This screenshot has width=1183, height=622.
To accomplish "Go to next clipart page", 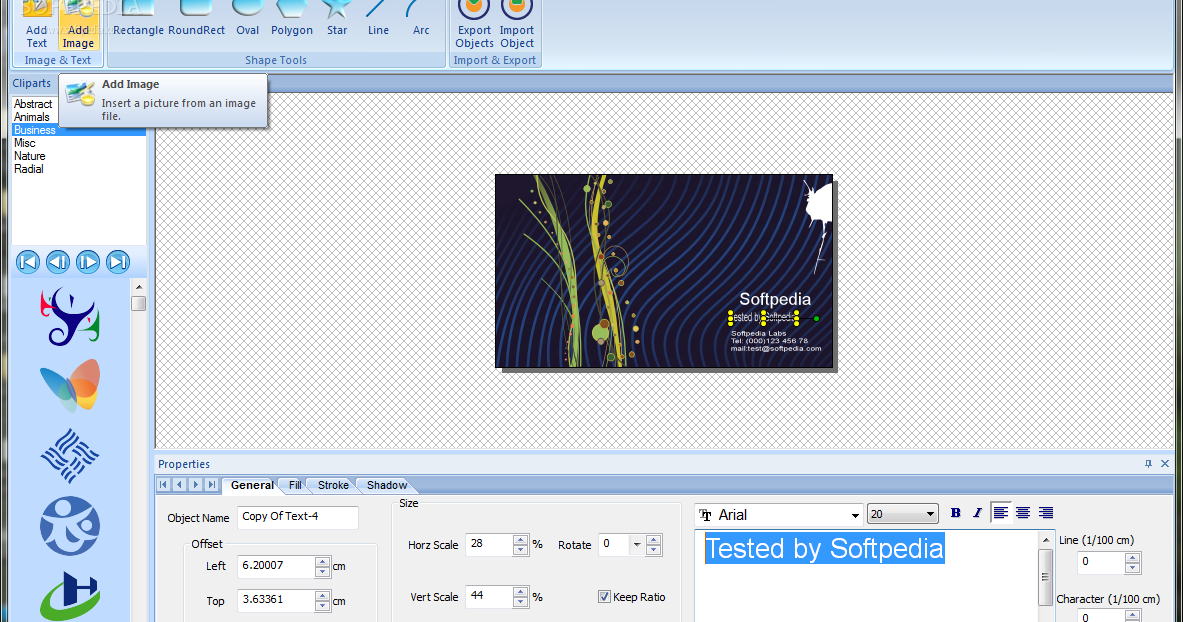I will pos(88,262).
